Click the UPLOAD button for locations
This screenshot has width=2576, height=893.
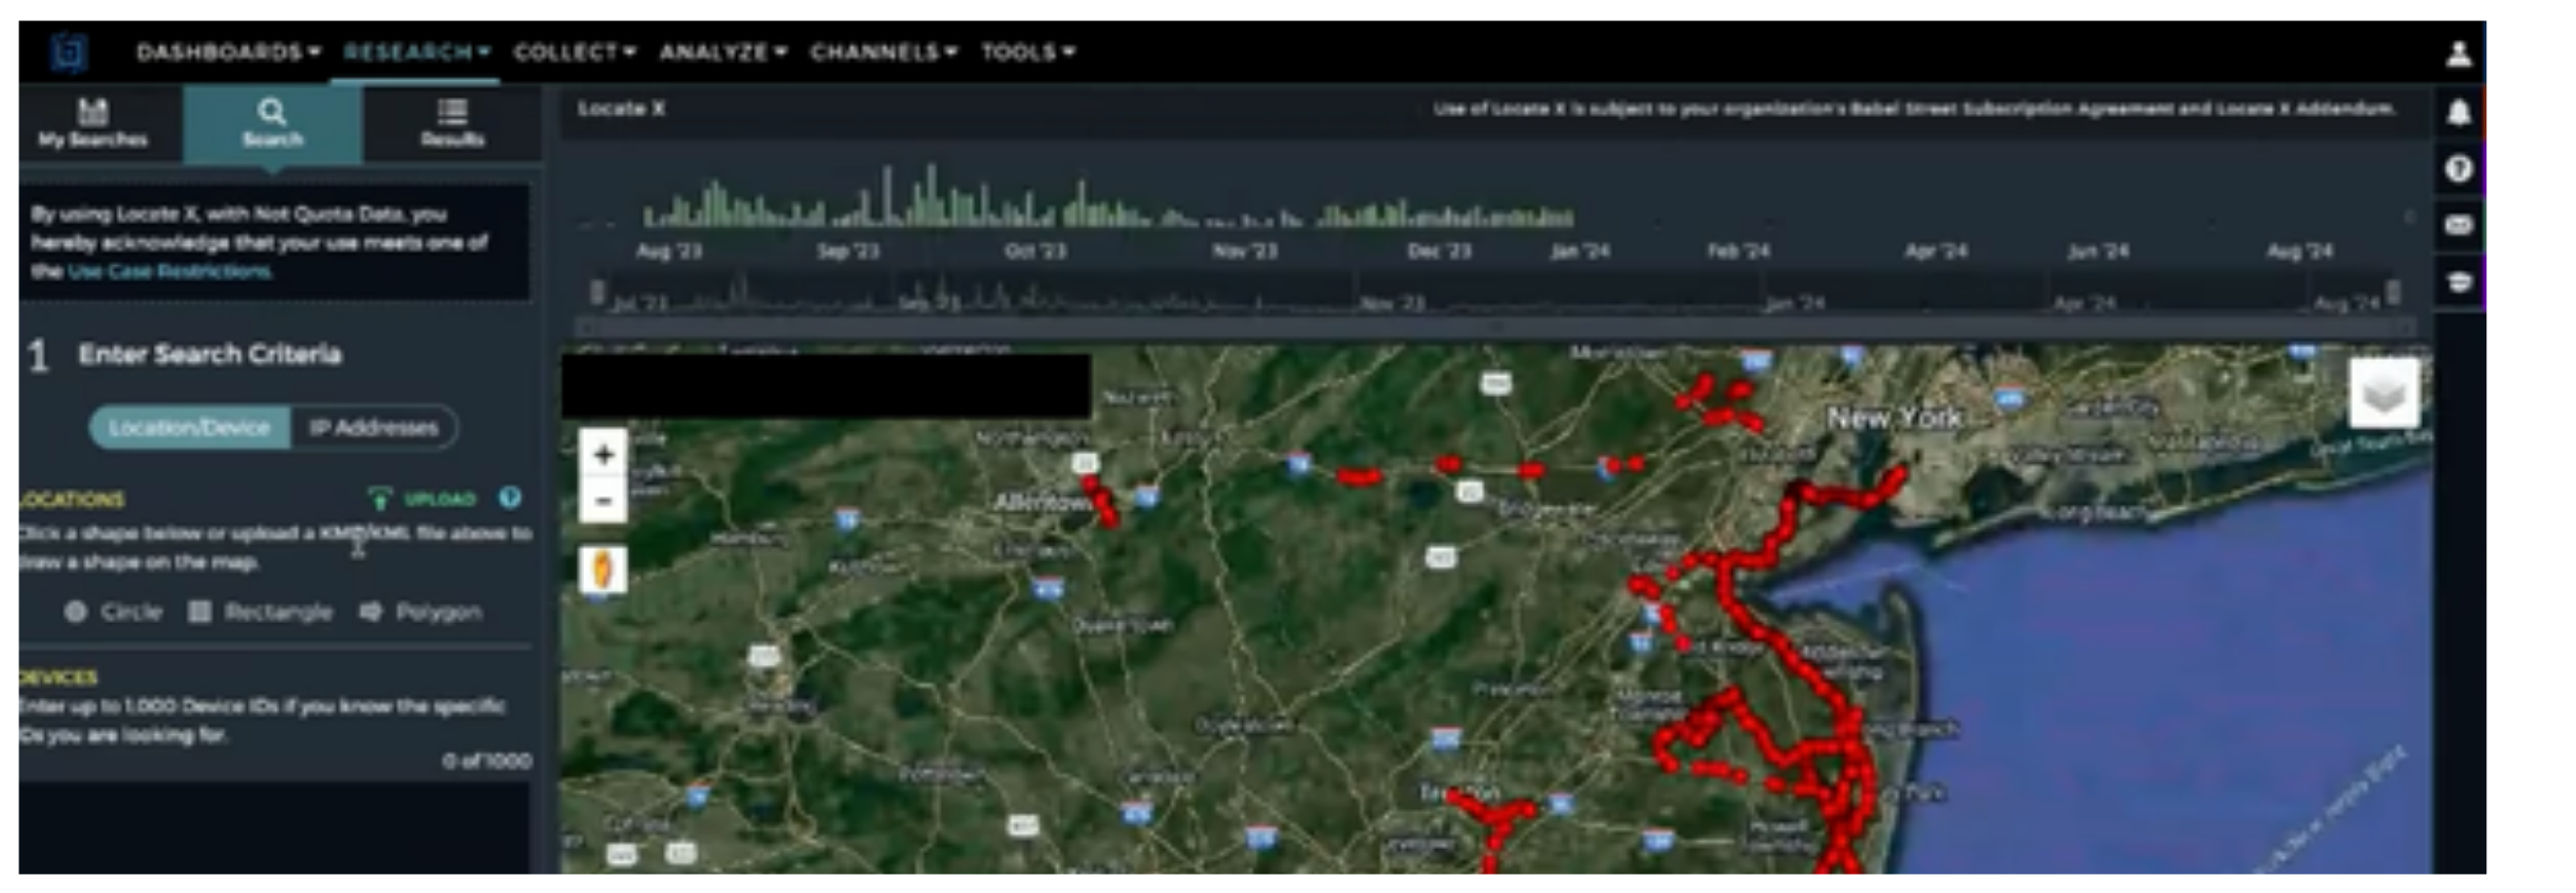pos(423,498)
